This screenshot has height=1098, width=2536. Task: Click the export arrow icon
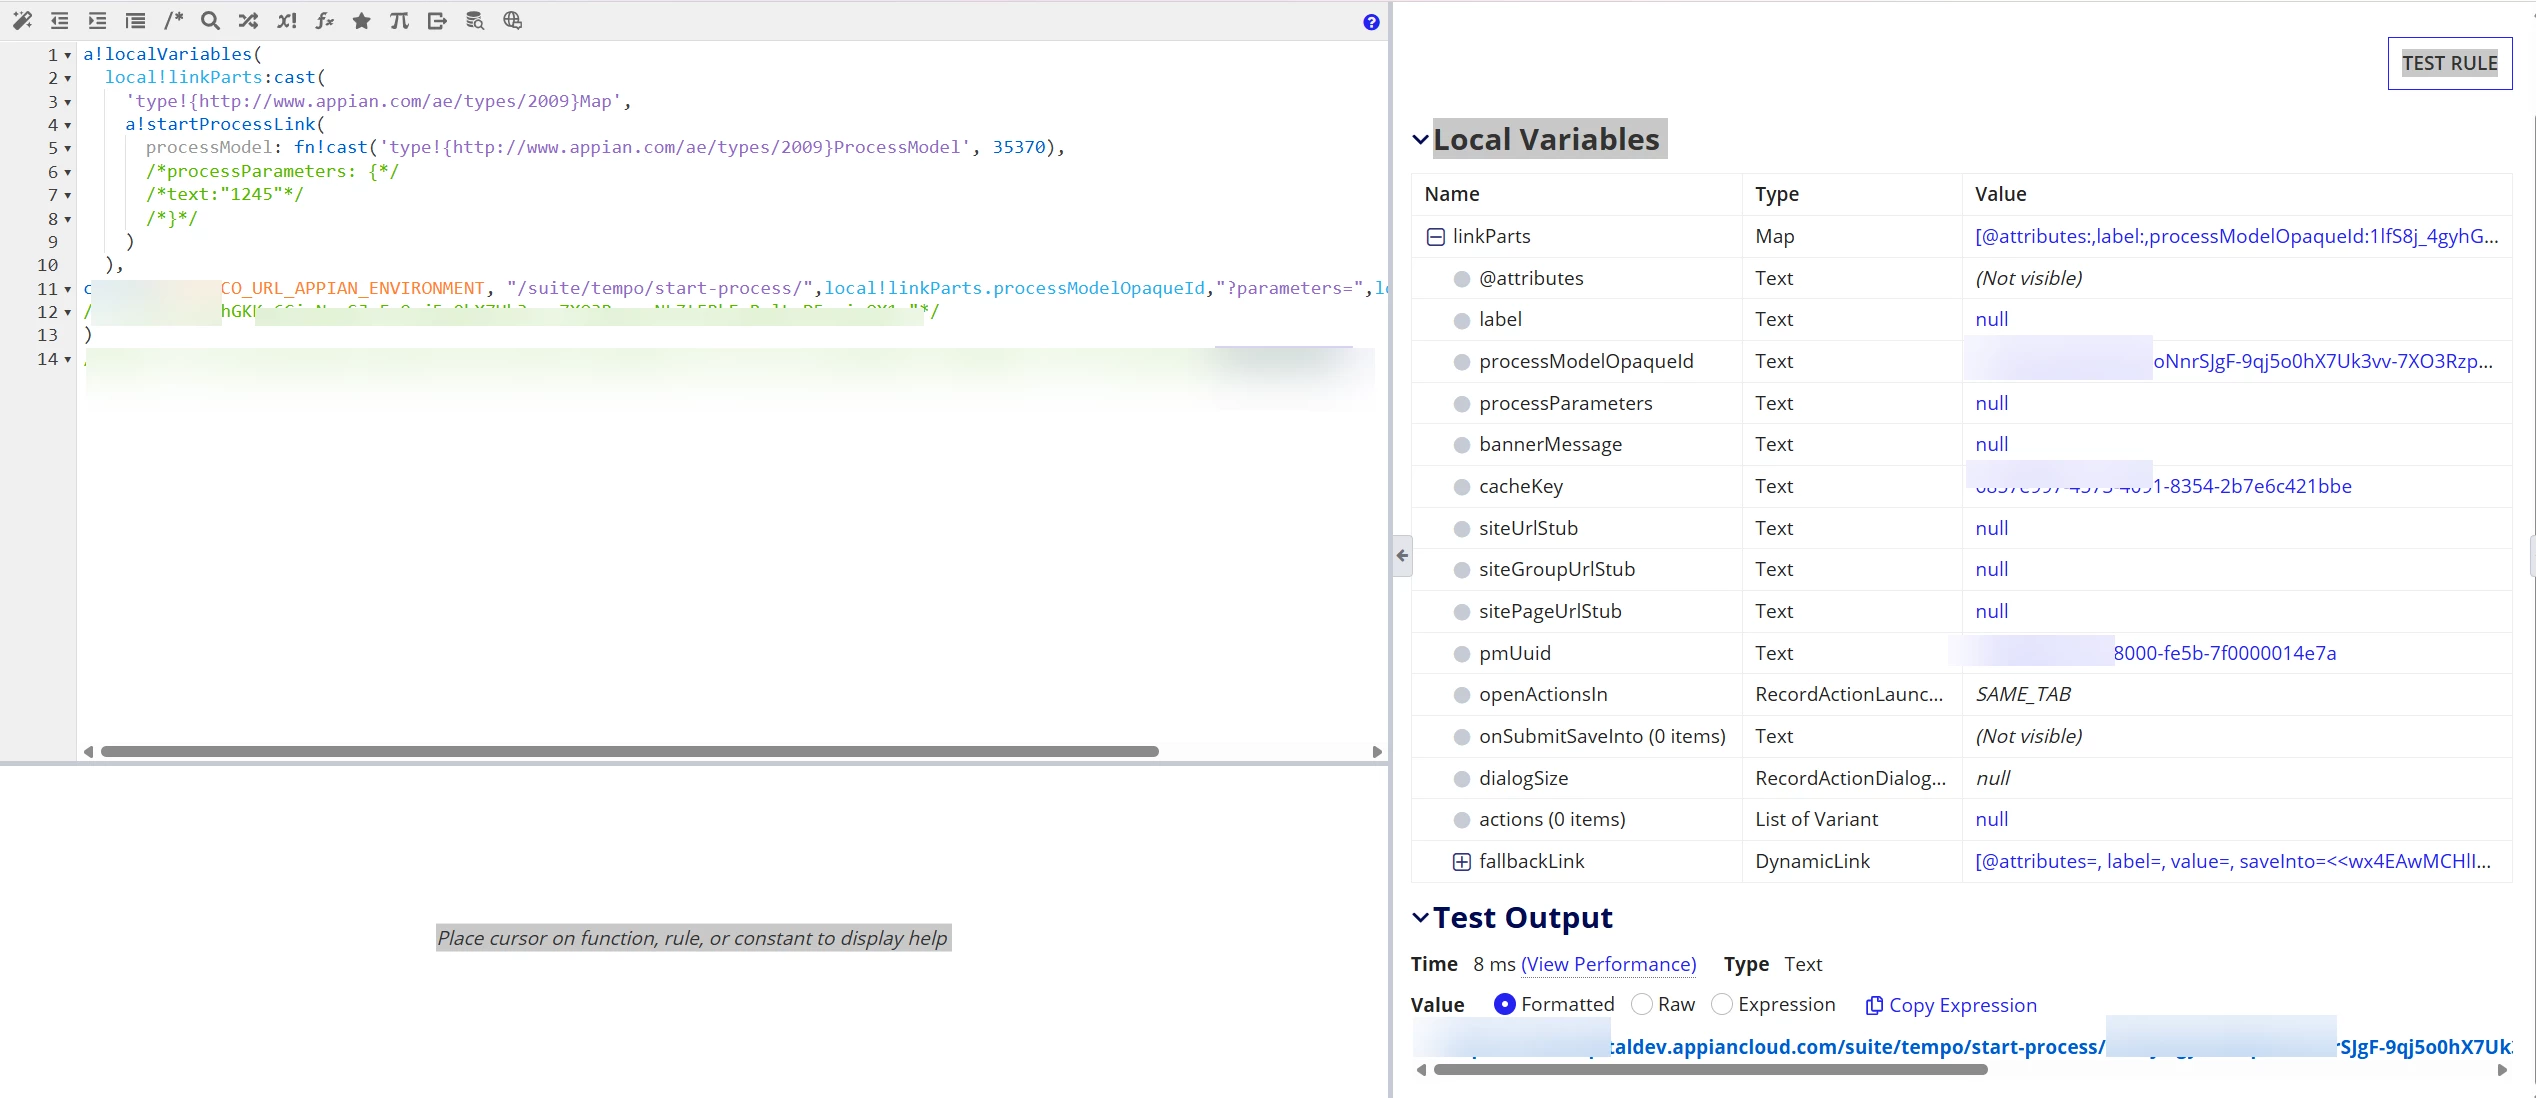pos(437,20)
